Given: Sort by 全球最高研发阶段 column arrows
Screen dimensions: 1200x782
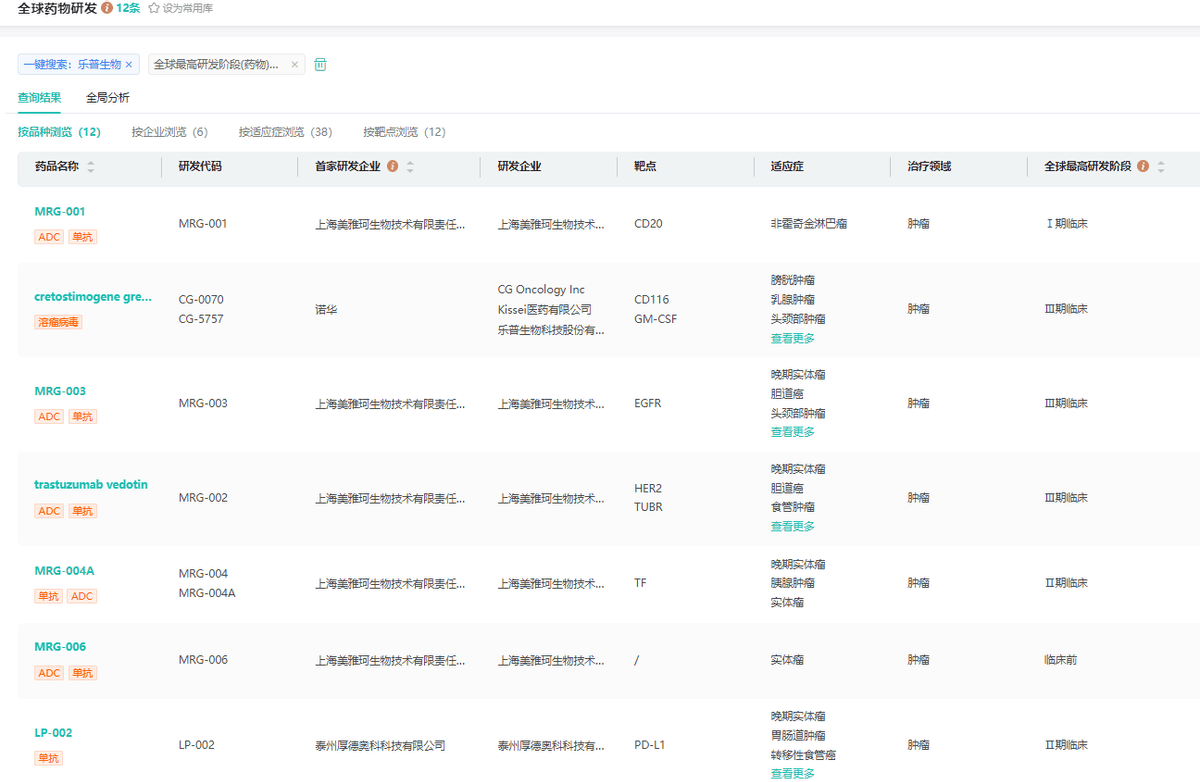Looking at the screenshot, I should point(1161,167).
